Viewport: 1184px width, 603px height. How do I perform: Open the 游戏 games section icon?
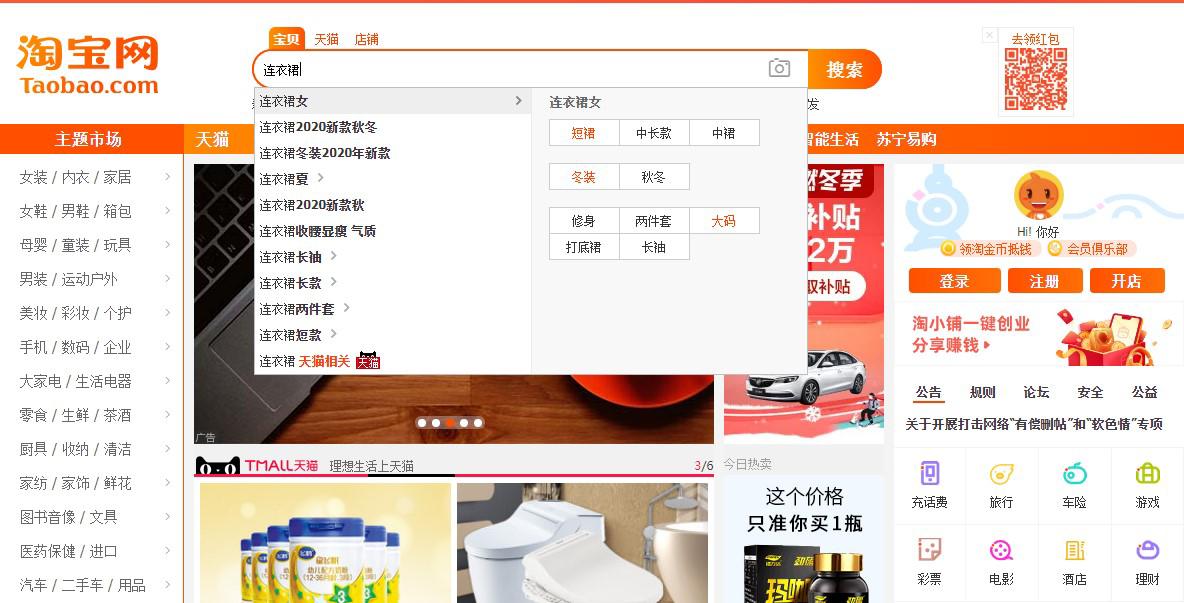(1146, 487)
